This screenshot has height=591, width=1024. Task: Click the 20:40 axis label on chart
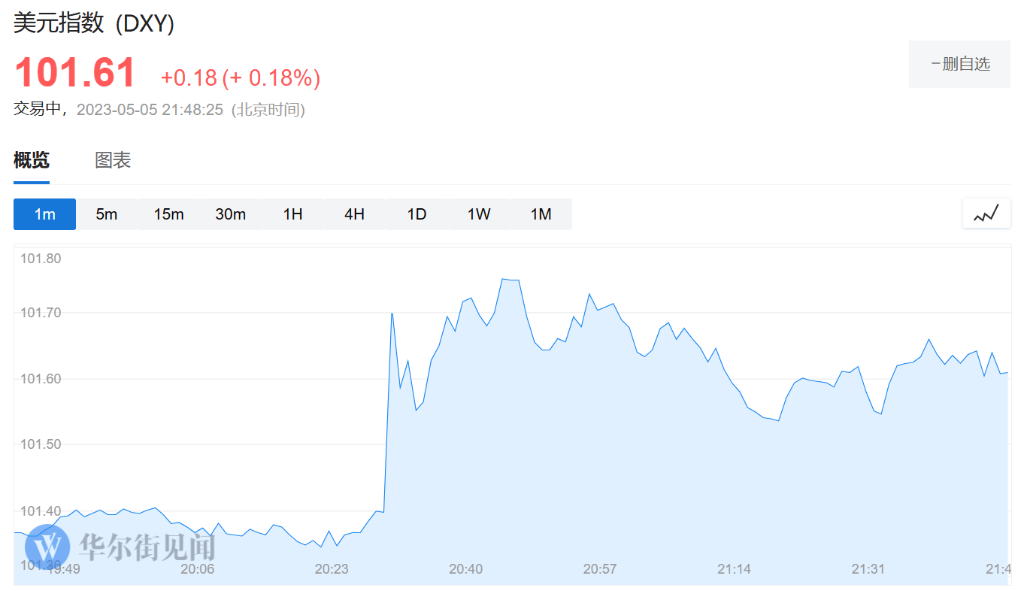(x=465, y=568)
